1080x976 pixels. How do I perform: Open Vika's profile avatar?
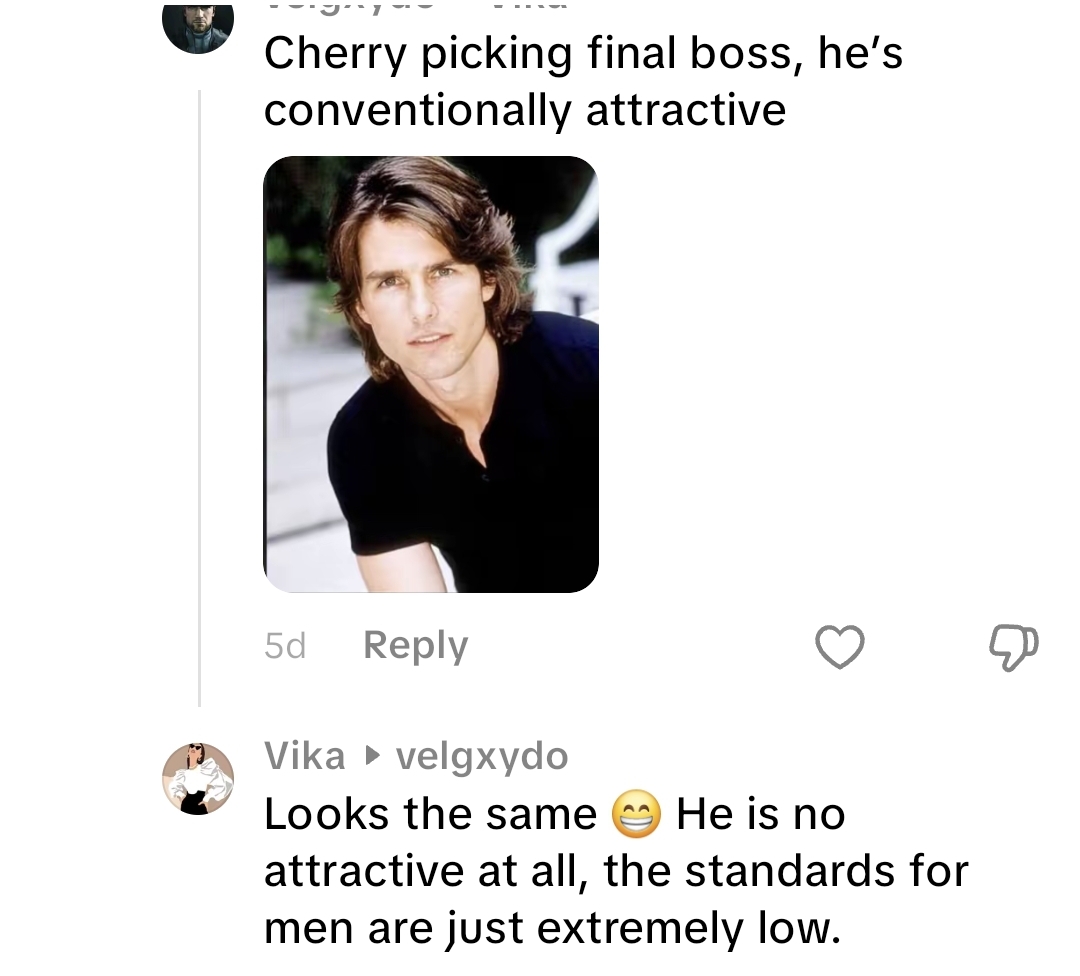(198, 779)
